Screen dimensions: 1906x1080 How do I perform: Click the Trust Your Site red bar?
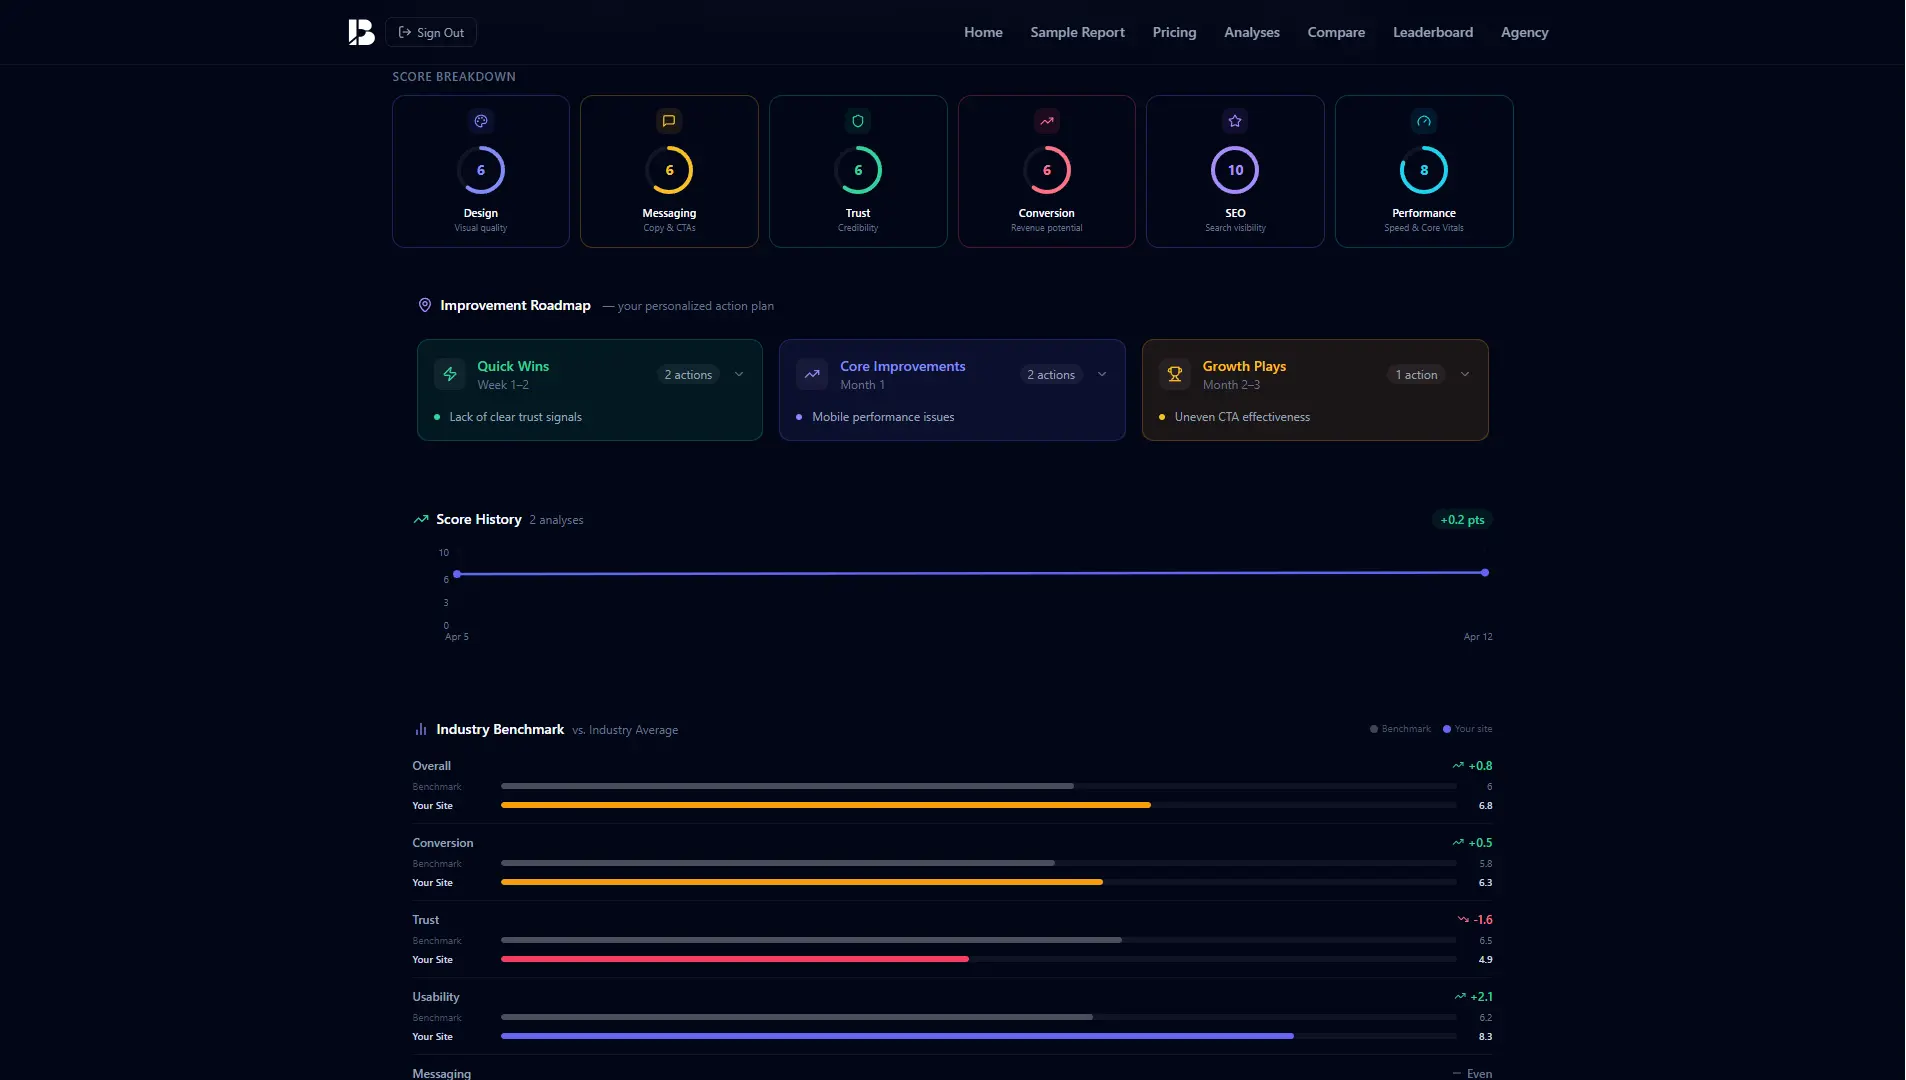735,959
